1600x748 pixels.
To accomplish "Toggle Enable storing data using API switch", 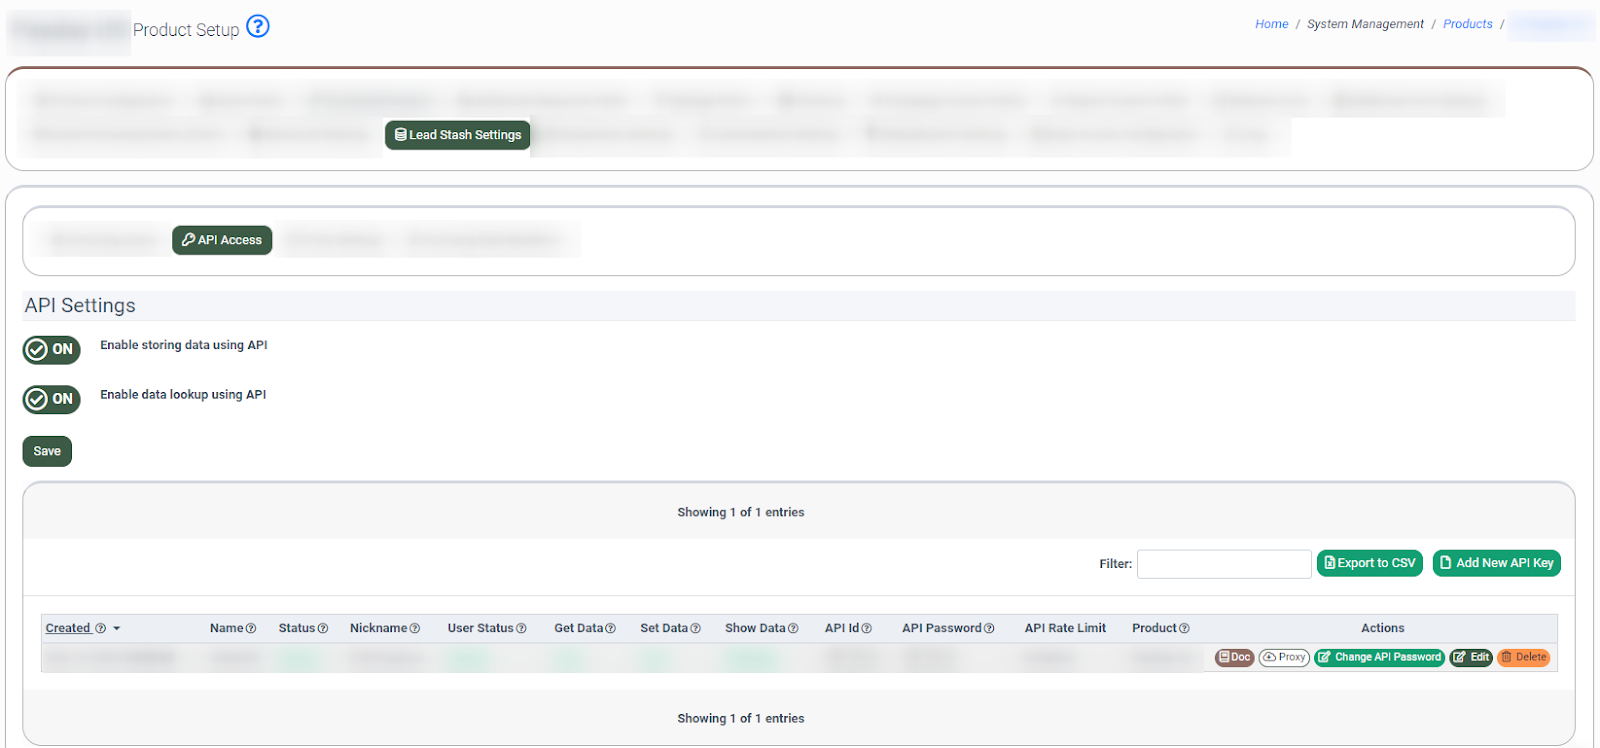I will tap(51, 349).
